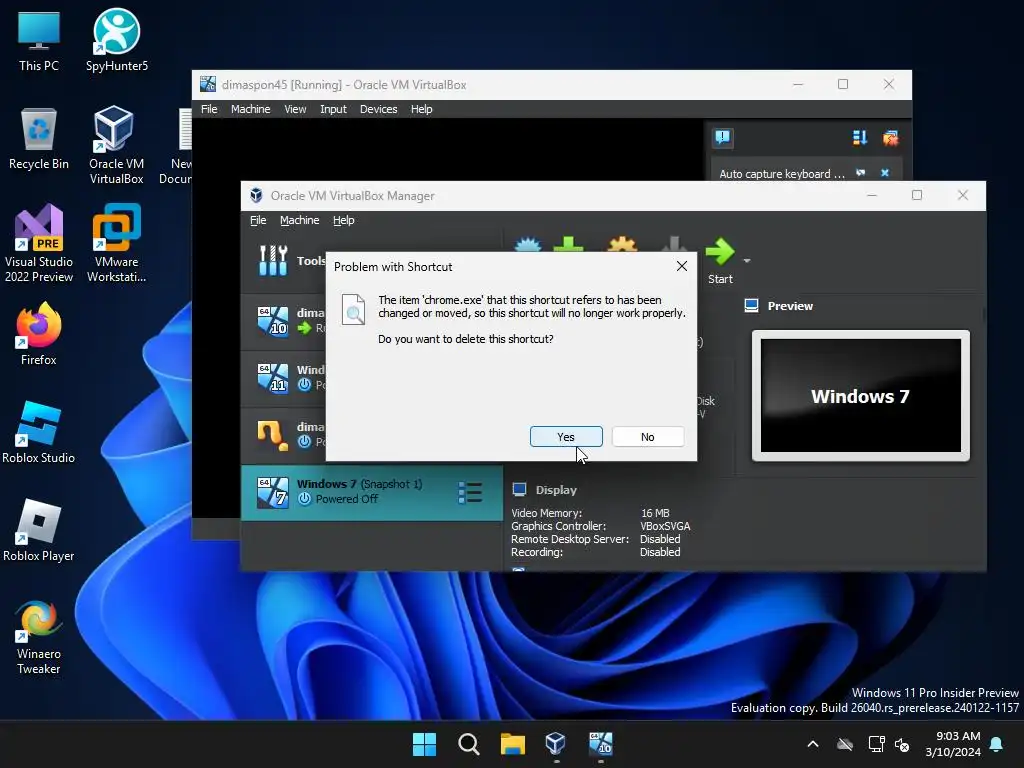Select the Windows 10 VM icon in list

[x=272, y=321]
